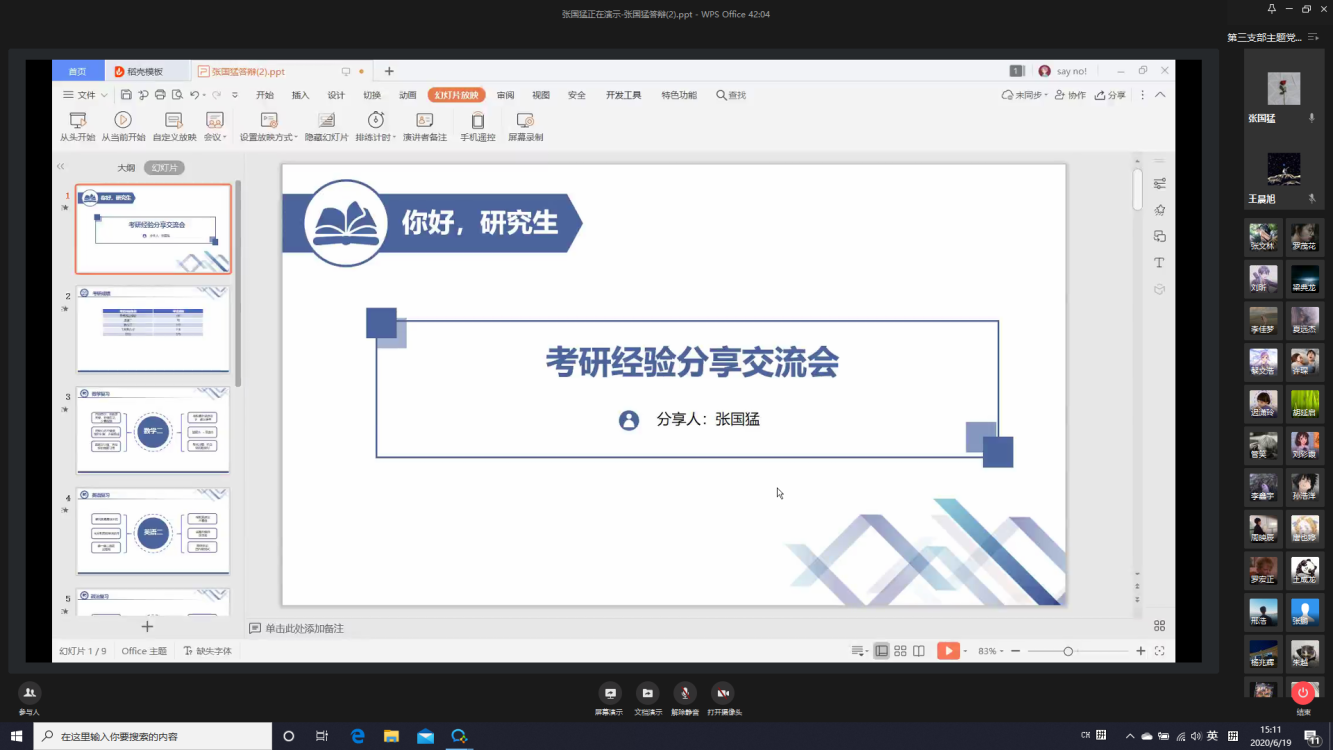This screenshot has width=1333, height=750.
Task: Switch to reading view in status bar
Action: pos(919,651)
